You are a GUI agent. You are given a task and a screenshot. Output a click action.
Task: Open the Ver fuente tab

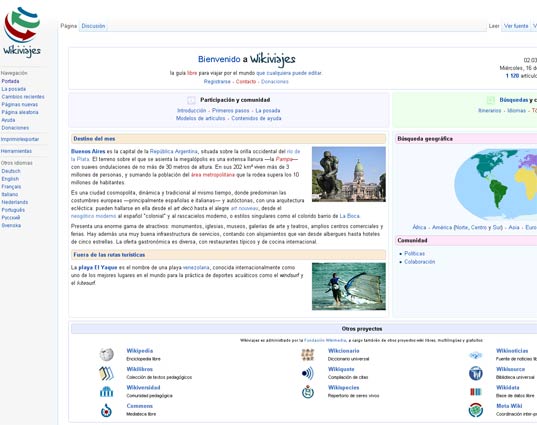516,26
